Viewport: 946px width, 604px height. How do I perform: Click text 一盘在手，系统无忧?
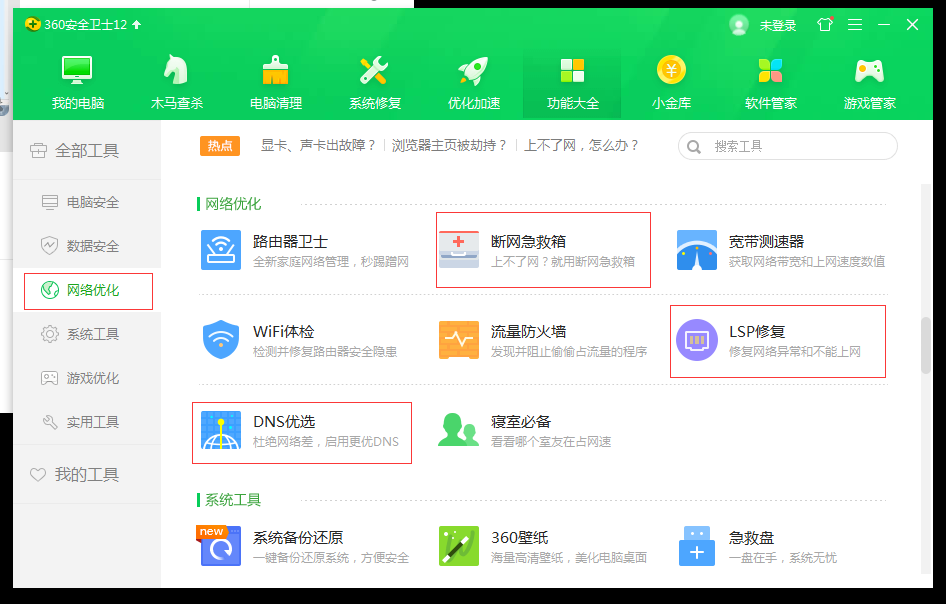pos(783,558)
